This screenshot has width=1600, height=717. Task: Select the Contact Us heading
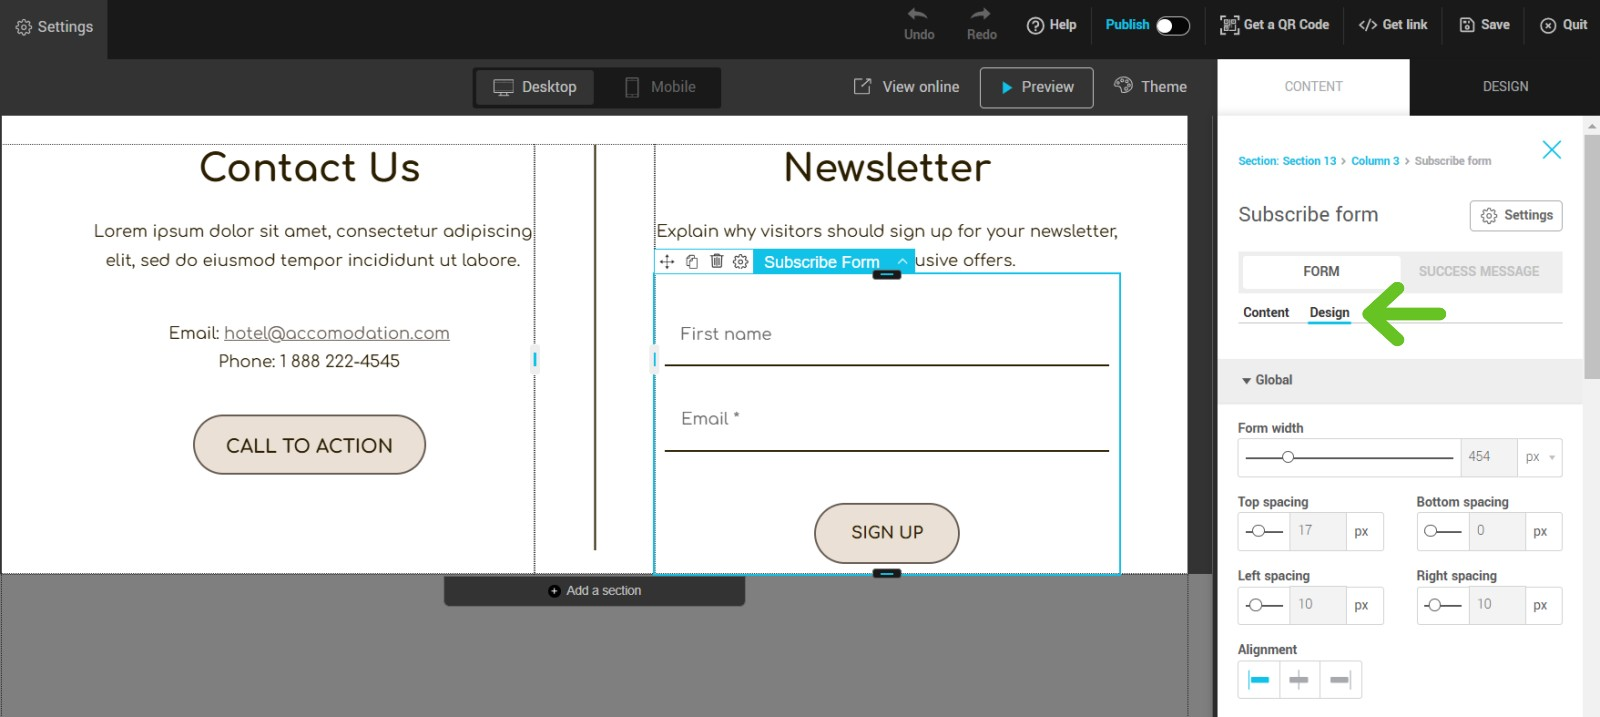[310, 168]
